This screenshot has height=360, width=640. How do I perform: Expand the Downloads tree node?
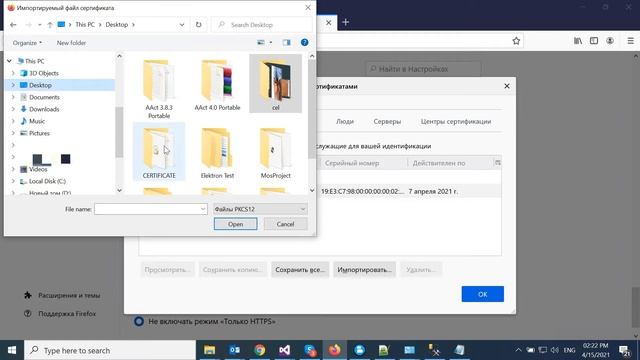point(13,109)
